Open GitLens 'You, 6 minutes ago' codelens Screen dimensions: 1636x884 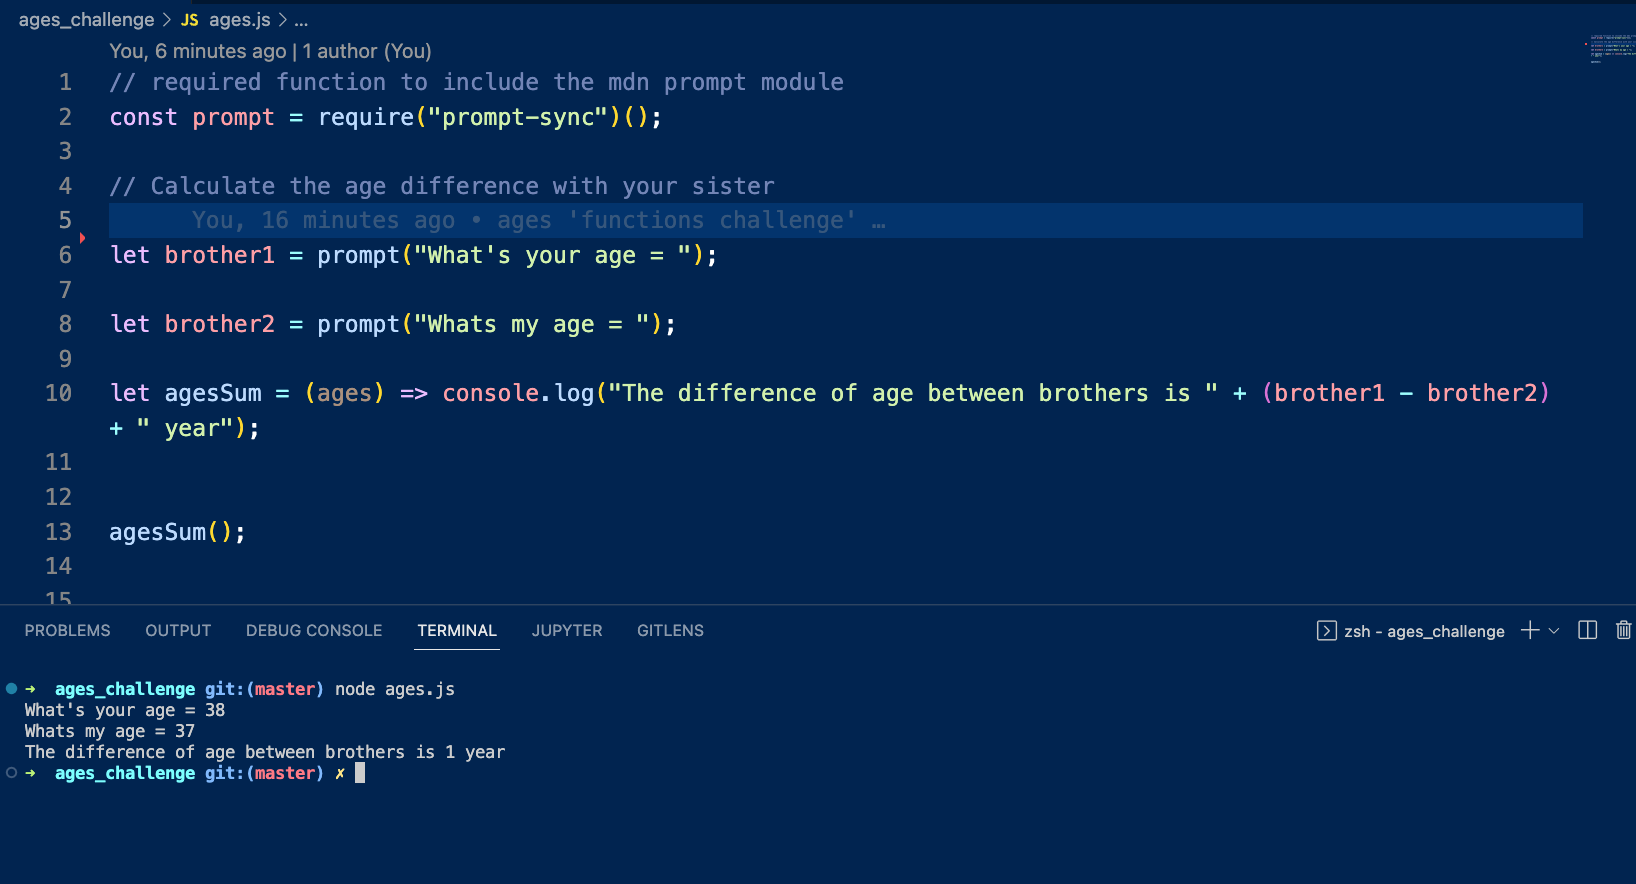tap(198, 51)
